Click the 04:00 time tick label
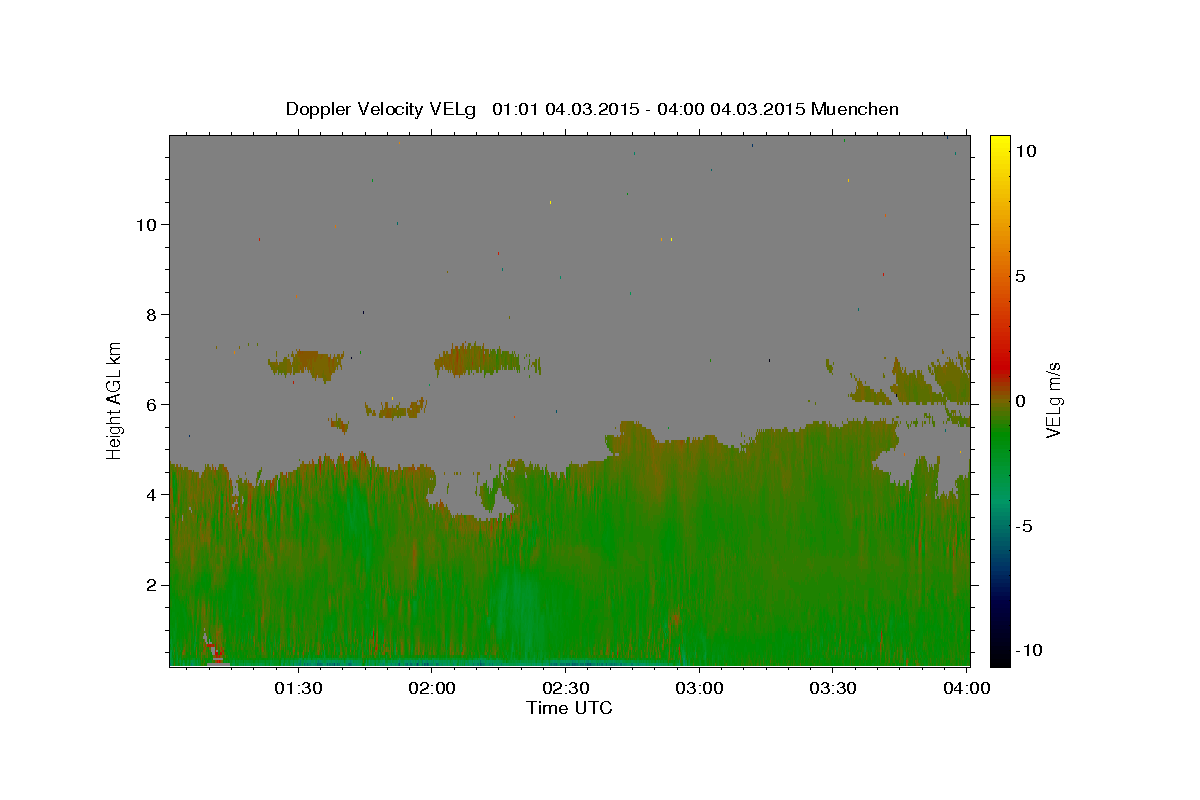Screen dimensions: 1200x800 click(x=967, y=688)
